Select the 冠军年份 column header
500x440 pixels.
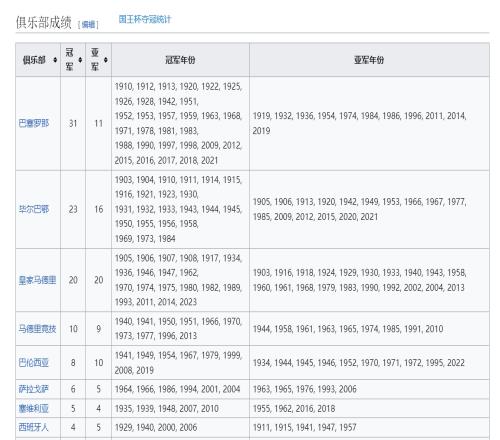pos(180,60)
